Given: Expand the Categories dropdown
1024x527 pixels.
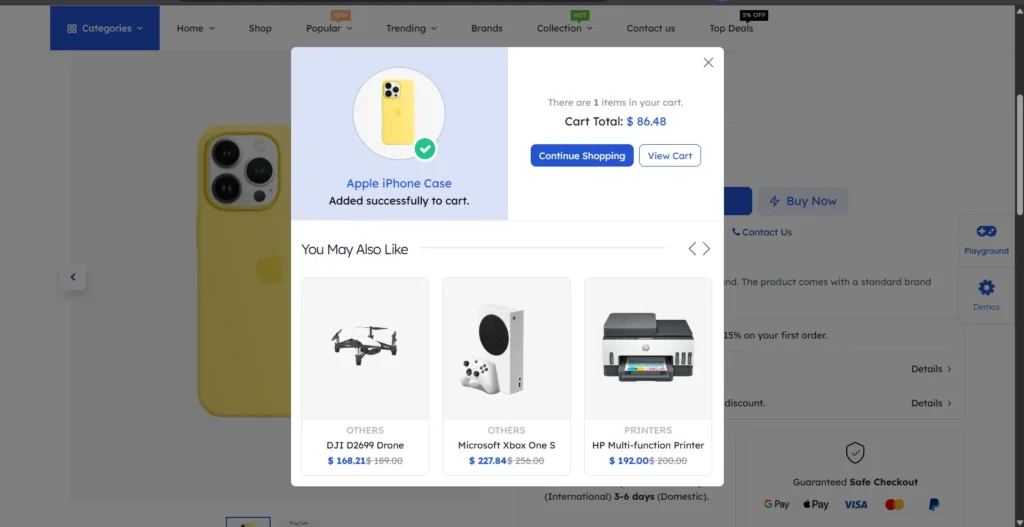Looking at the screenshot, I should coord(105,28).
